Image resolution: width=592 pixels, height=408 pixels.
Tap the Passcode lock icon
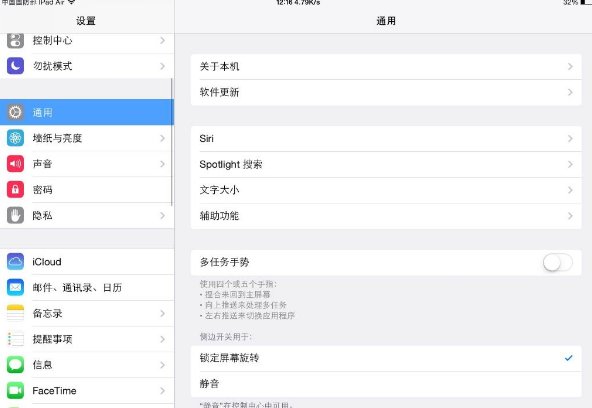pyautogui.click(x=15, y=189)
